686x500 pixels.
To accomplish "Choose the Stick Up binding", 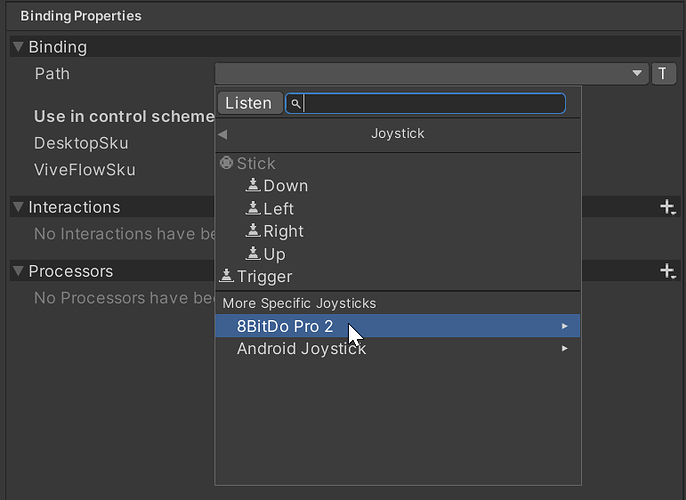I will point(274,254).
